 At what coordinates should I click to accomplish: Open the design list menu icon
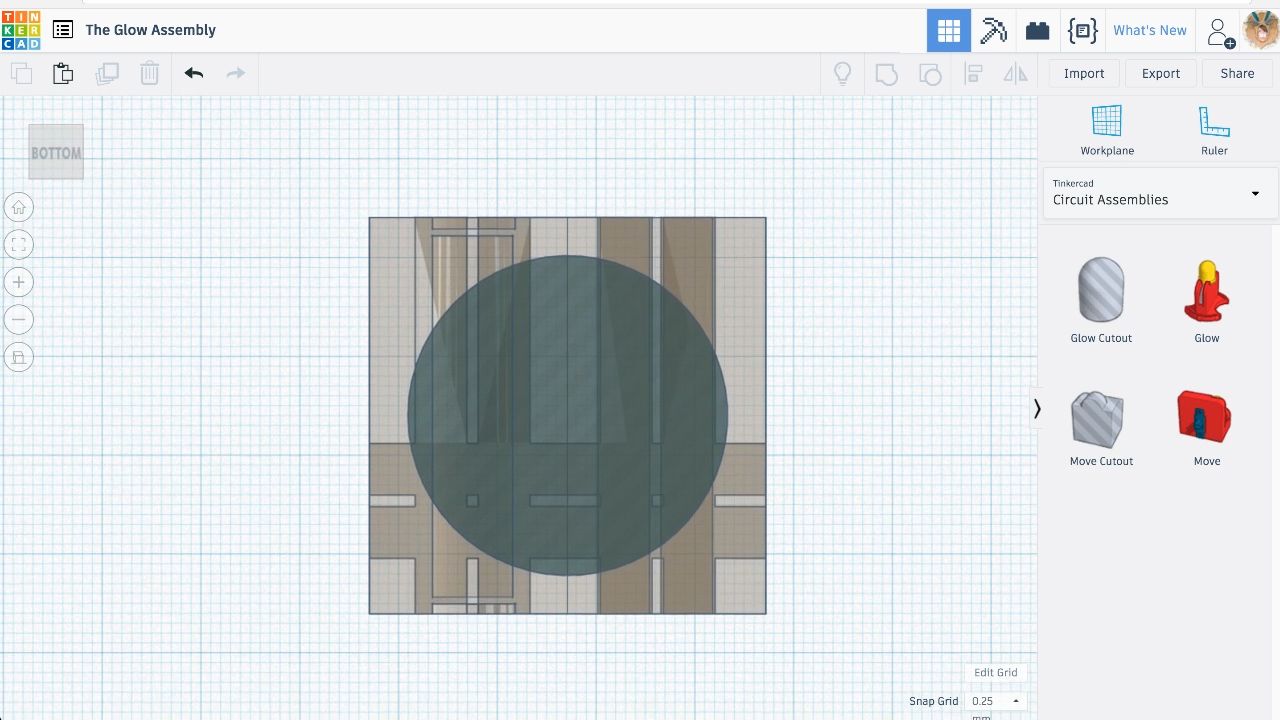[x=63, y=30]
